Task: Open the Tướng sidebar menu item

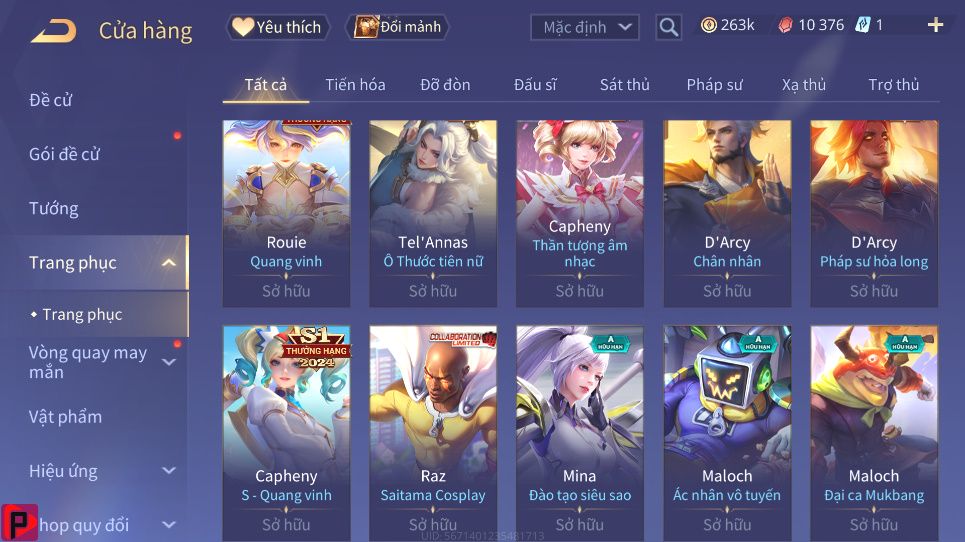Action: 54,209
